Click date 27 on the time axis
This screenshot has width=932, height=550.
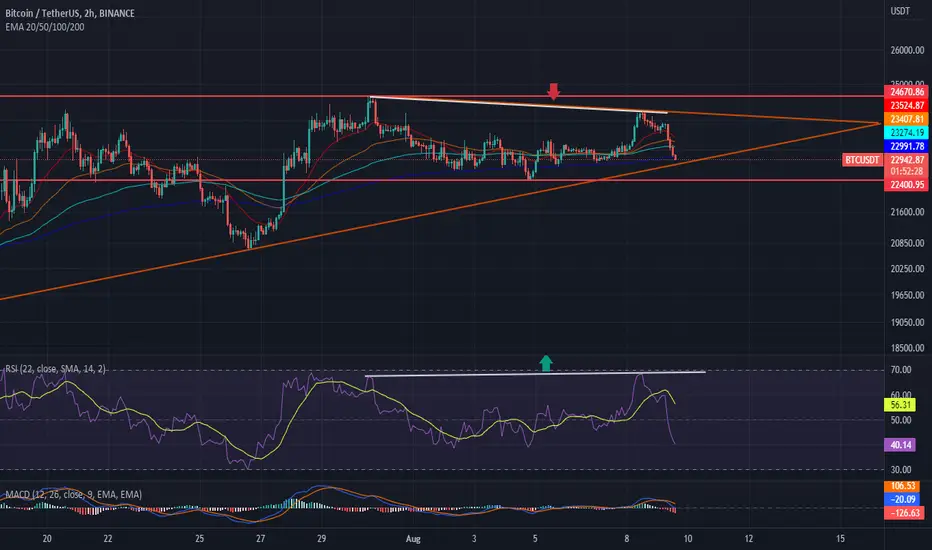(x=260, y=539)
